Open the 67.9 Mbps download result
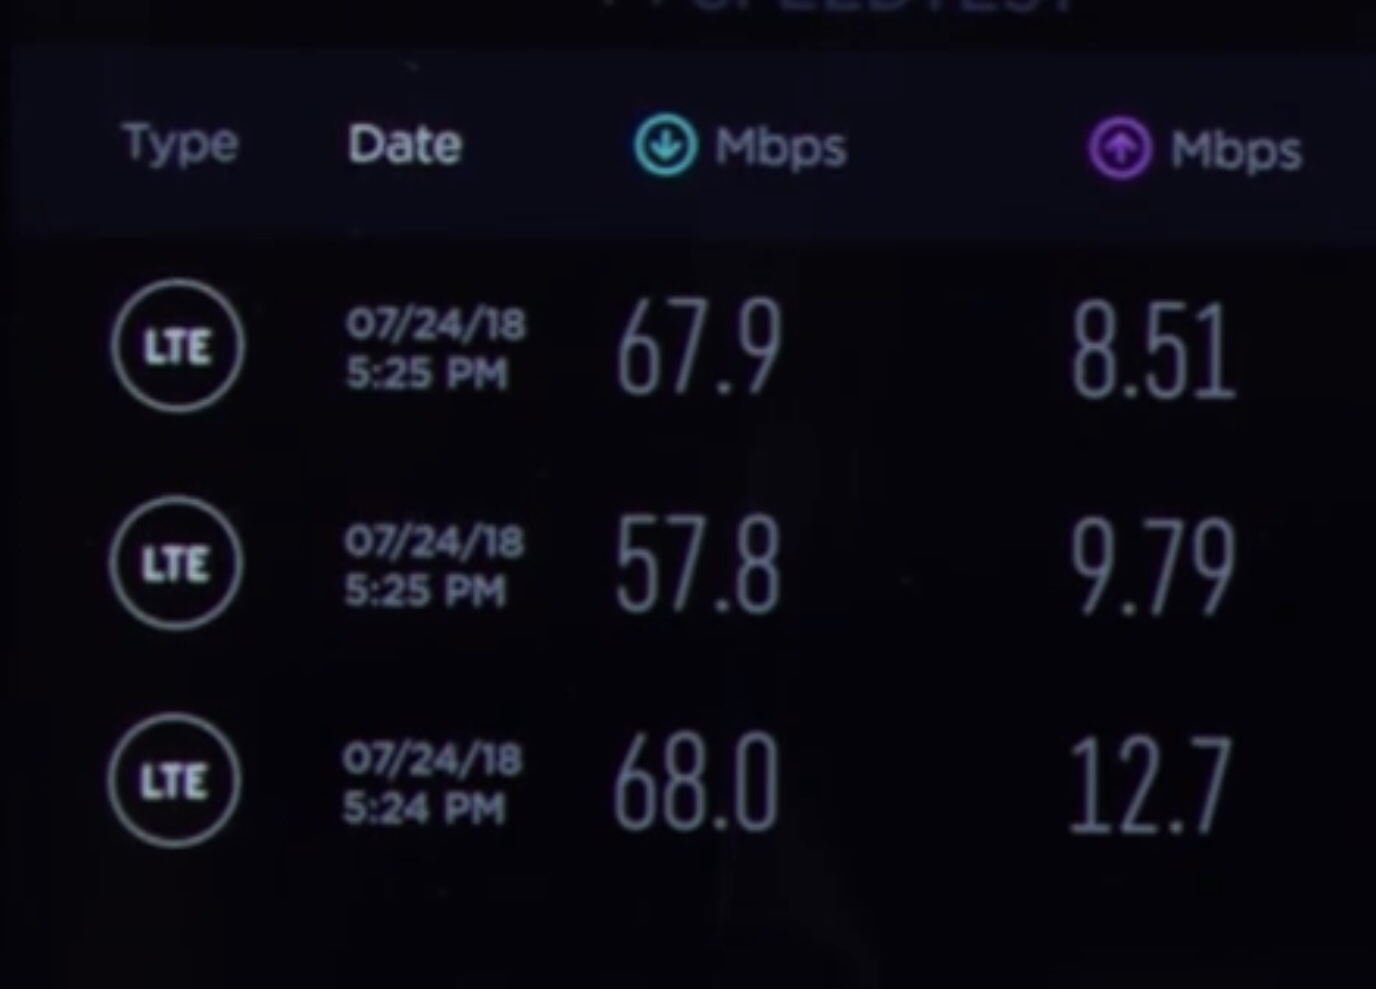This screenshot has width=1376, height=989. pos(698,349)
